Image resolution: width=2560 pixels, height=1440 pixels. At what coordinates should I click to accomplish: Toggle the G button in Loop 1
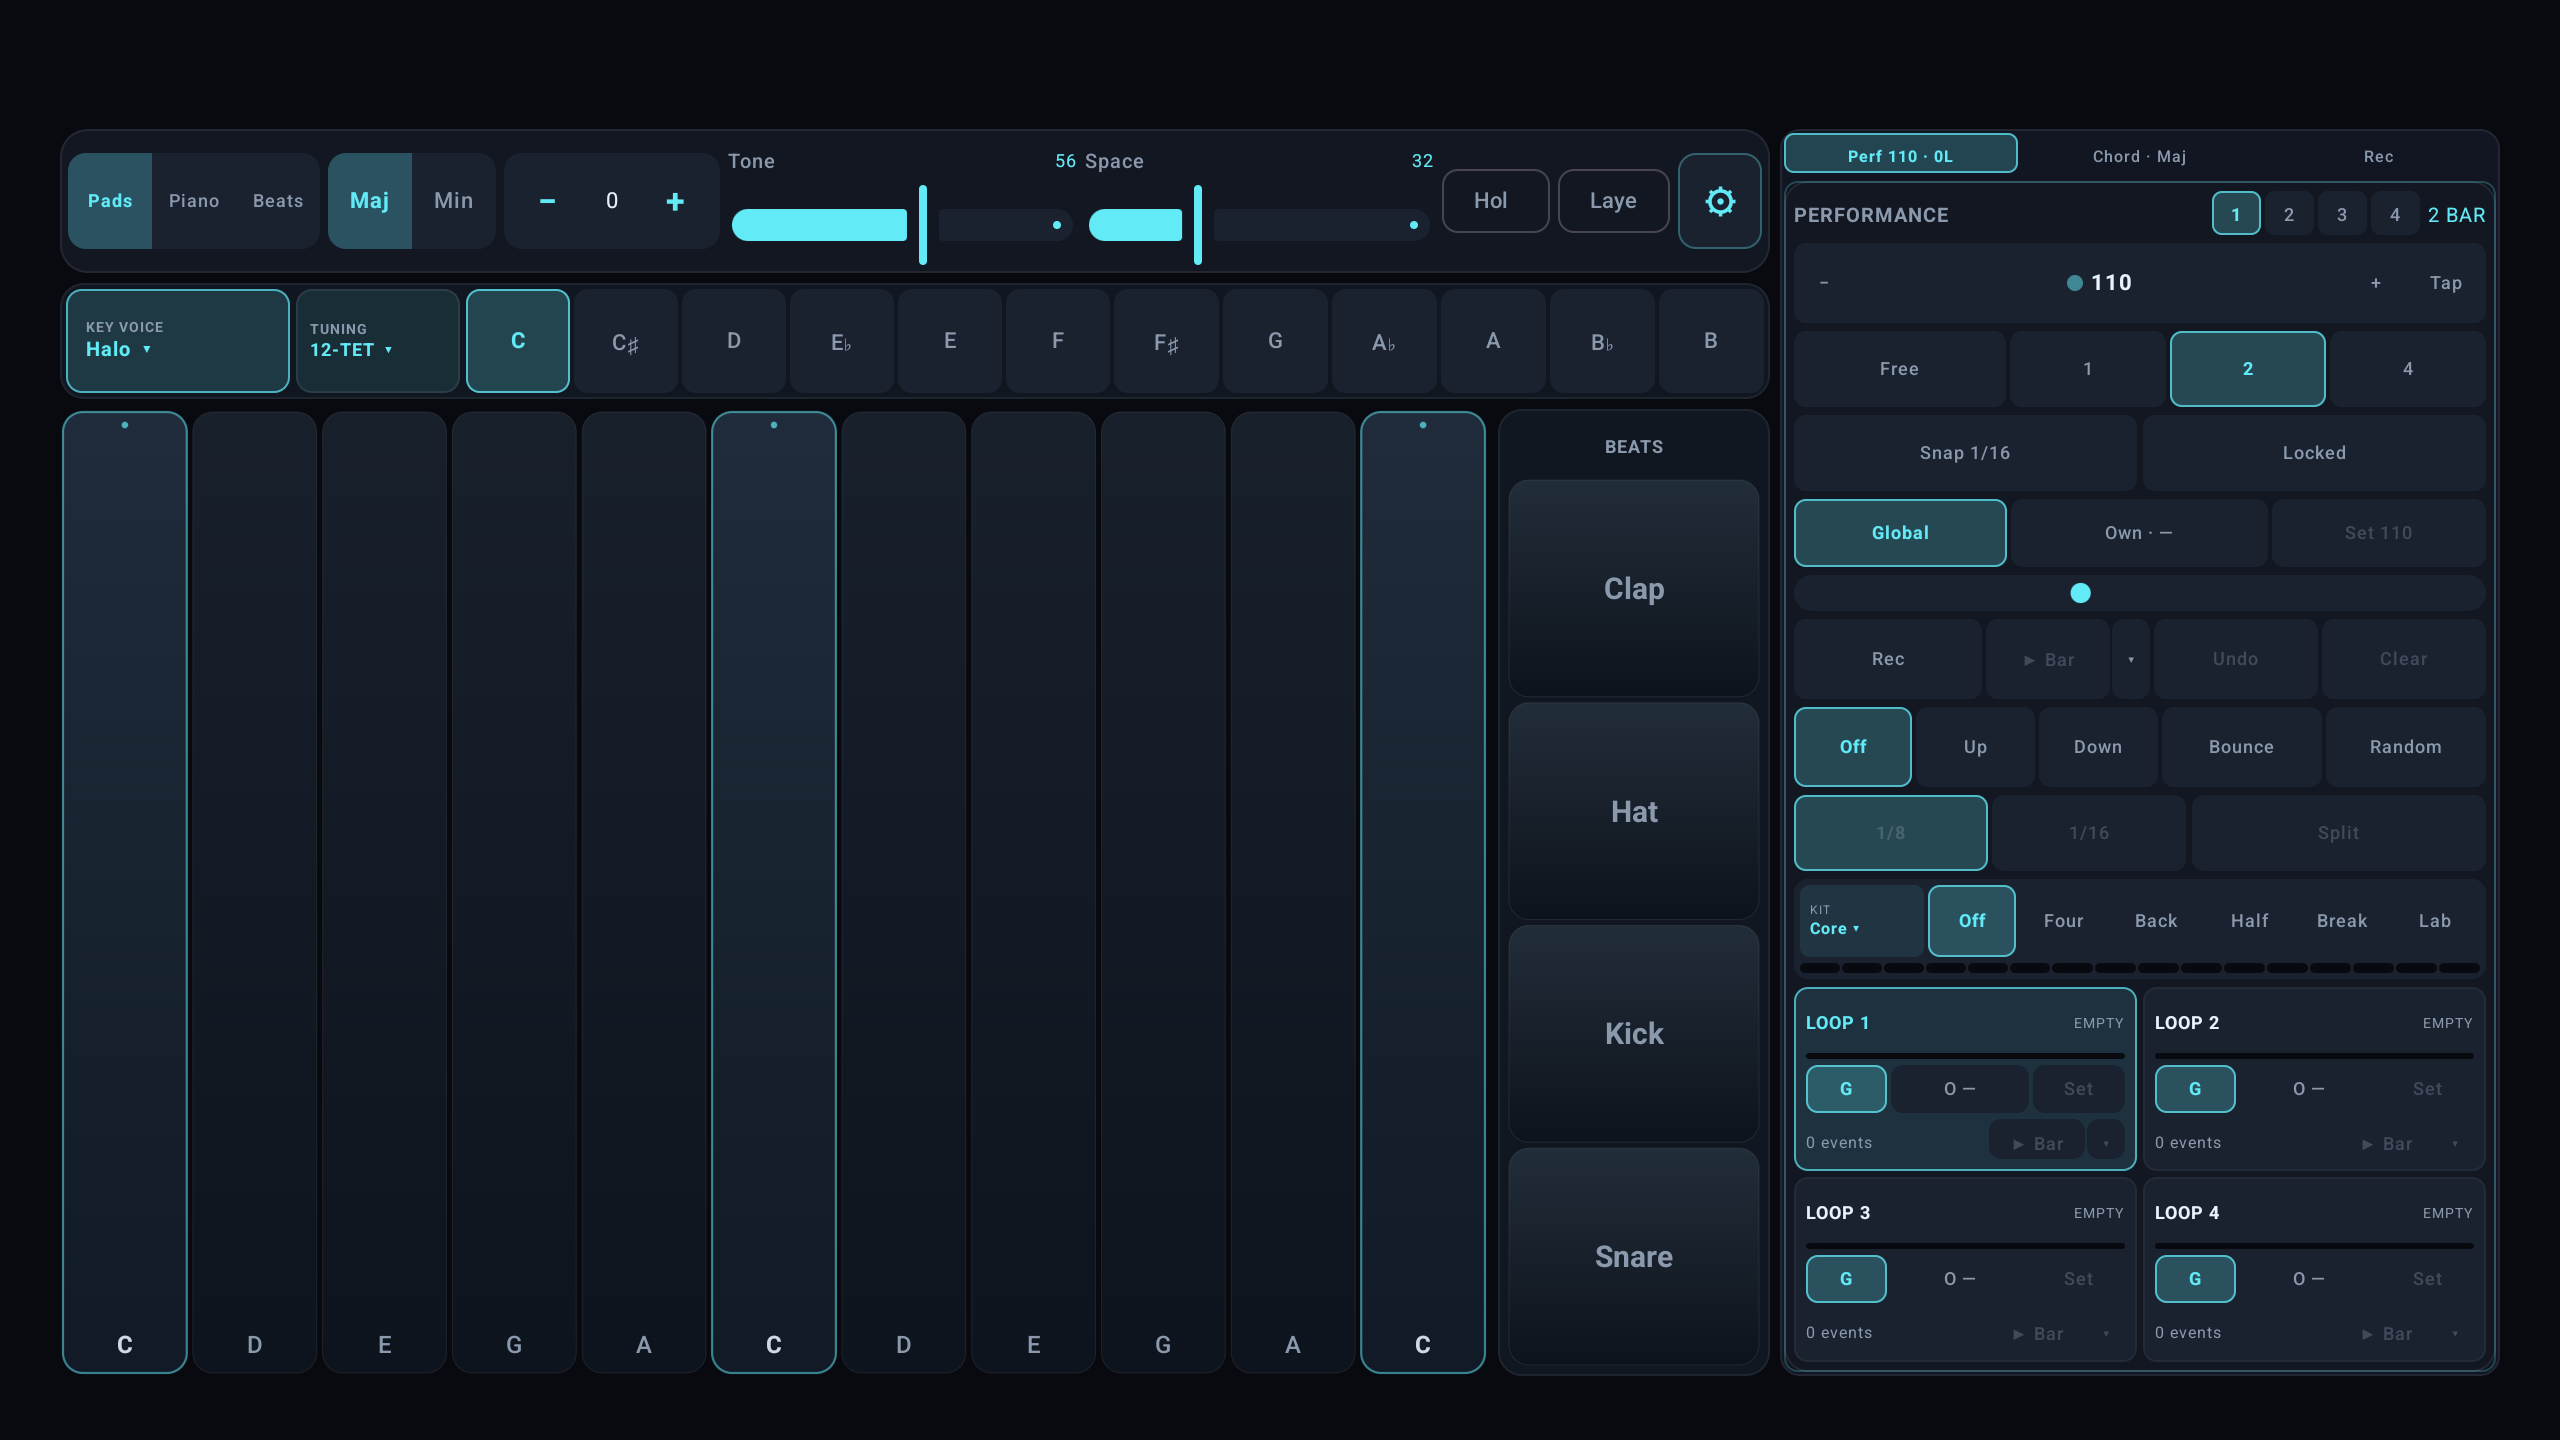click(x=1846, y=1089)
